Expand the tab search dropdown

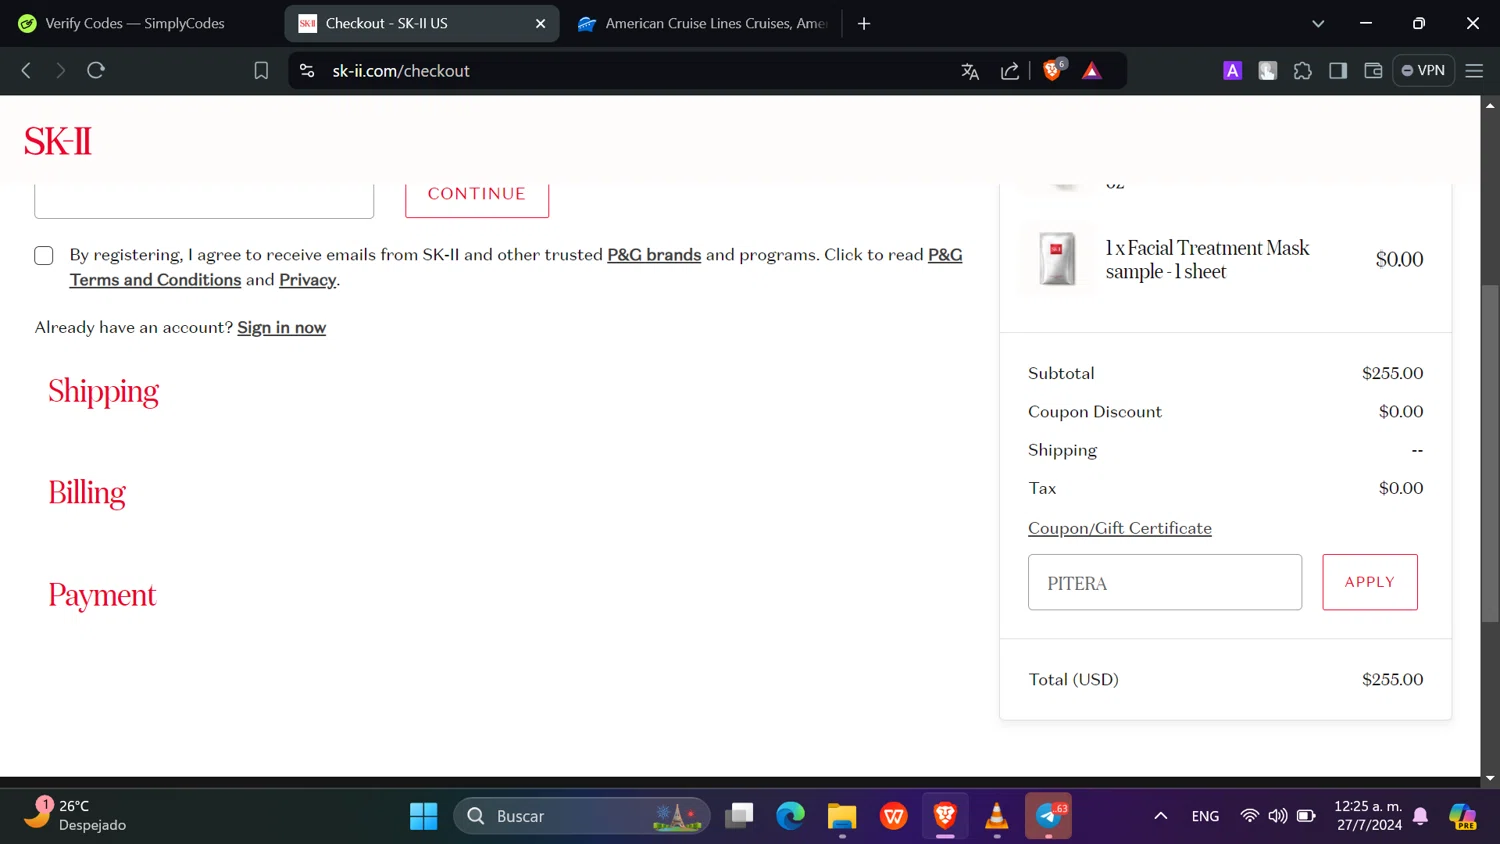tap(1318, 23)
